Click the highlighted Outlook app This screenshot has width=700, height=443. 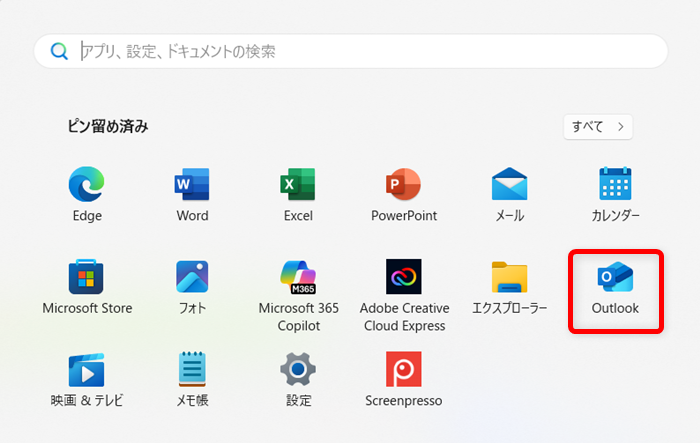(615, 289)
